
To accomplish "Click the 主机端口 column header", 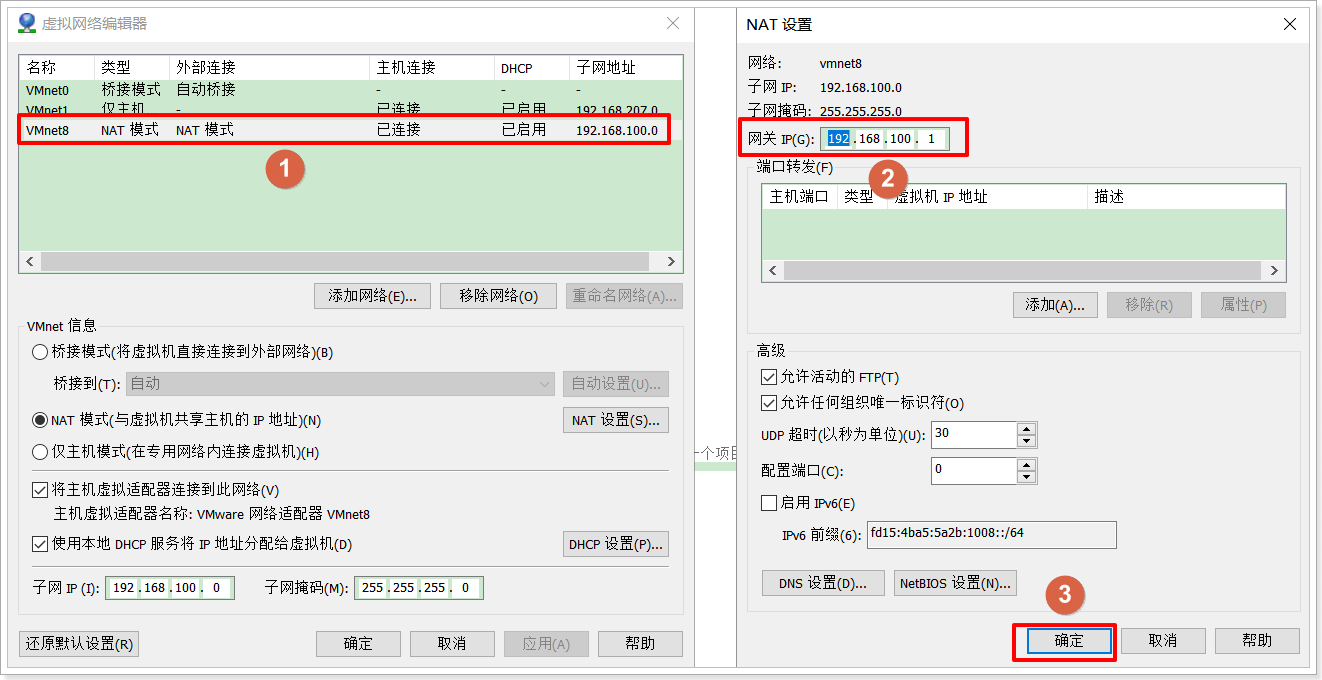I will 799,197.
